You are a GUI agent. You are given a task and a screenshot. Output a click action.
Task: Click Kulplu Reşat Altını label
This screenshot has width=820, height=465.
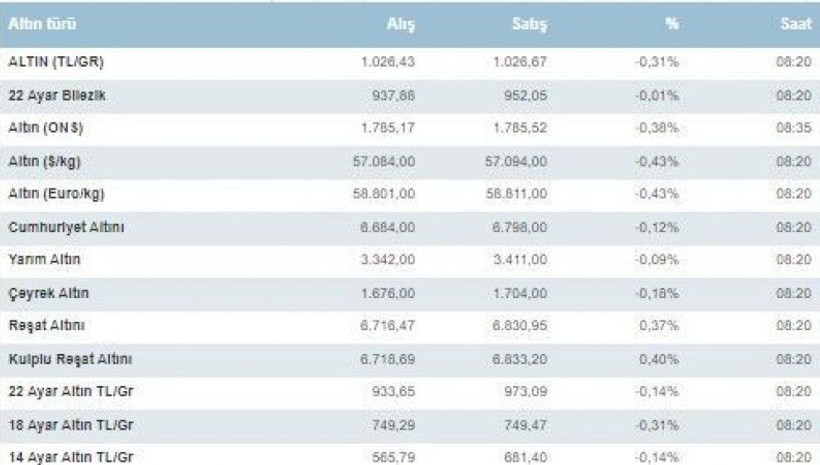(70, 359)
